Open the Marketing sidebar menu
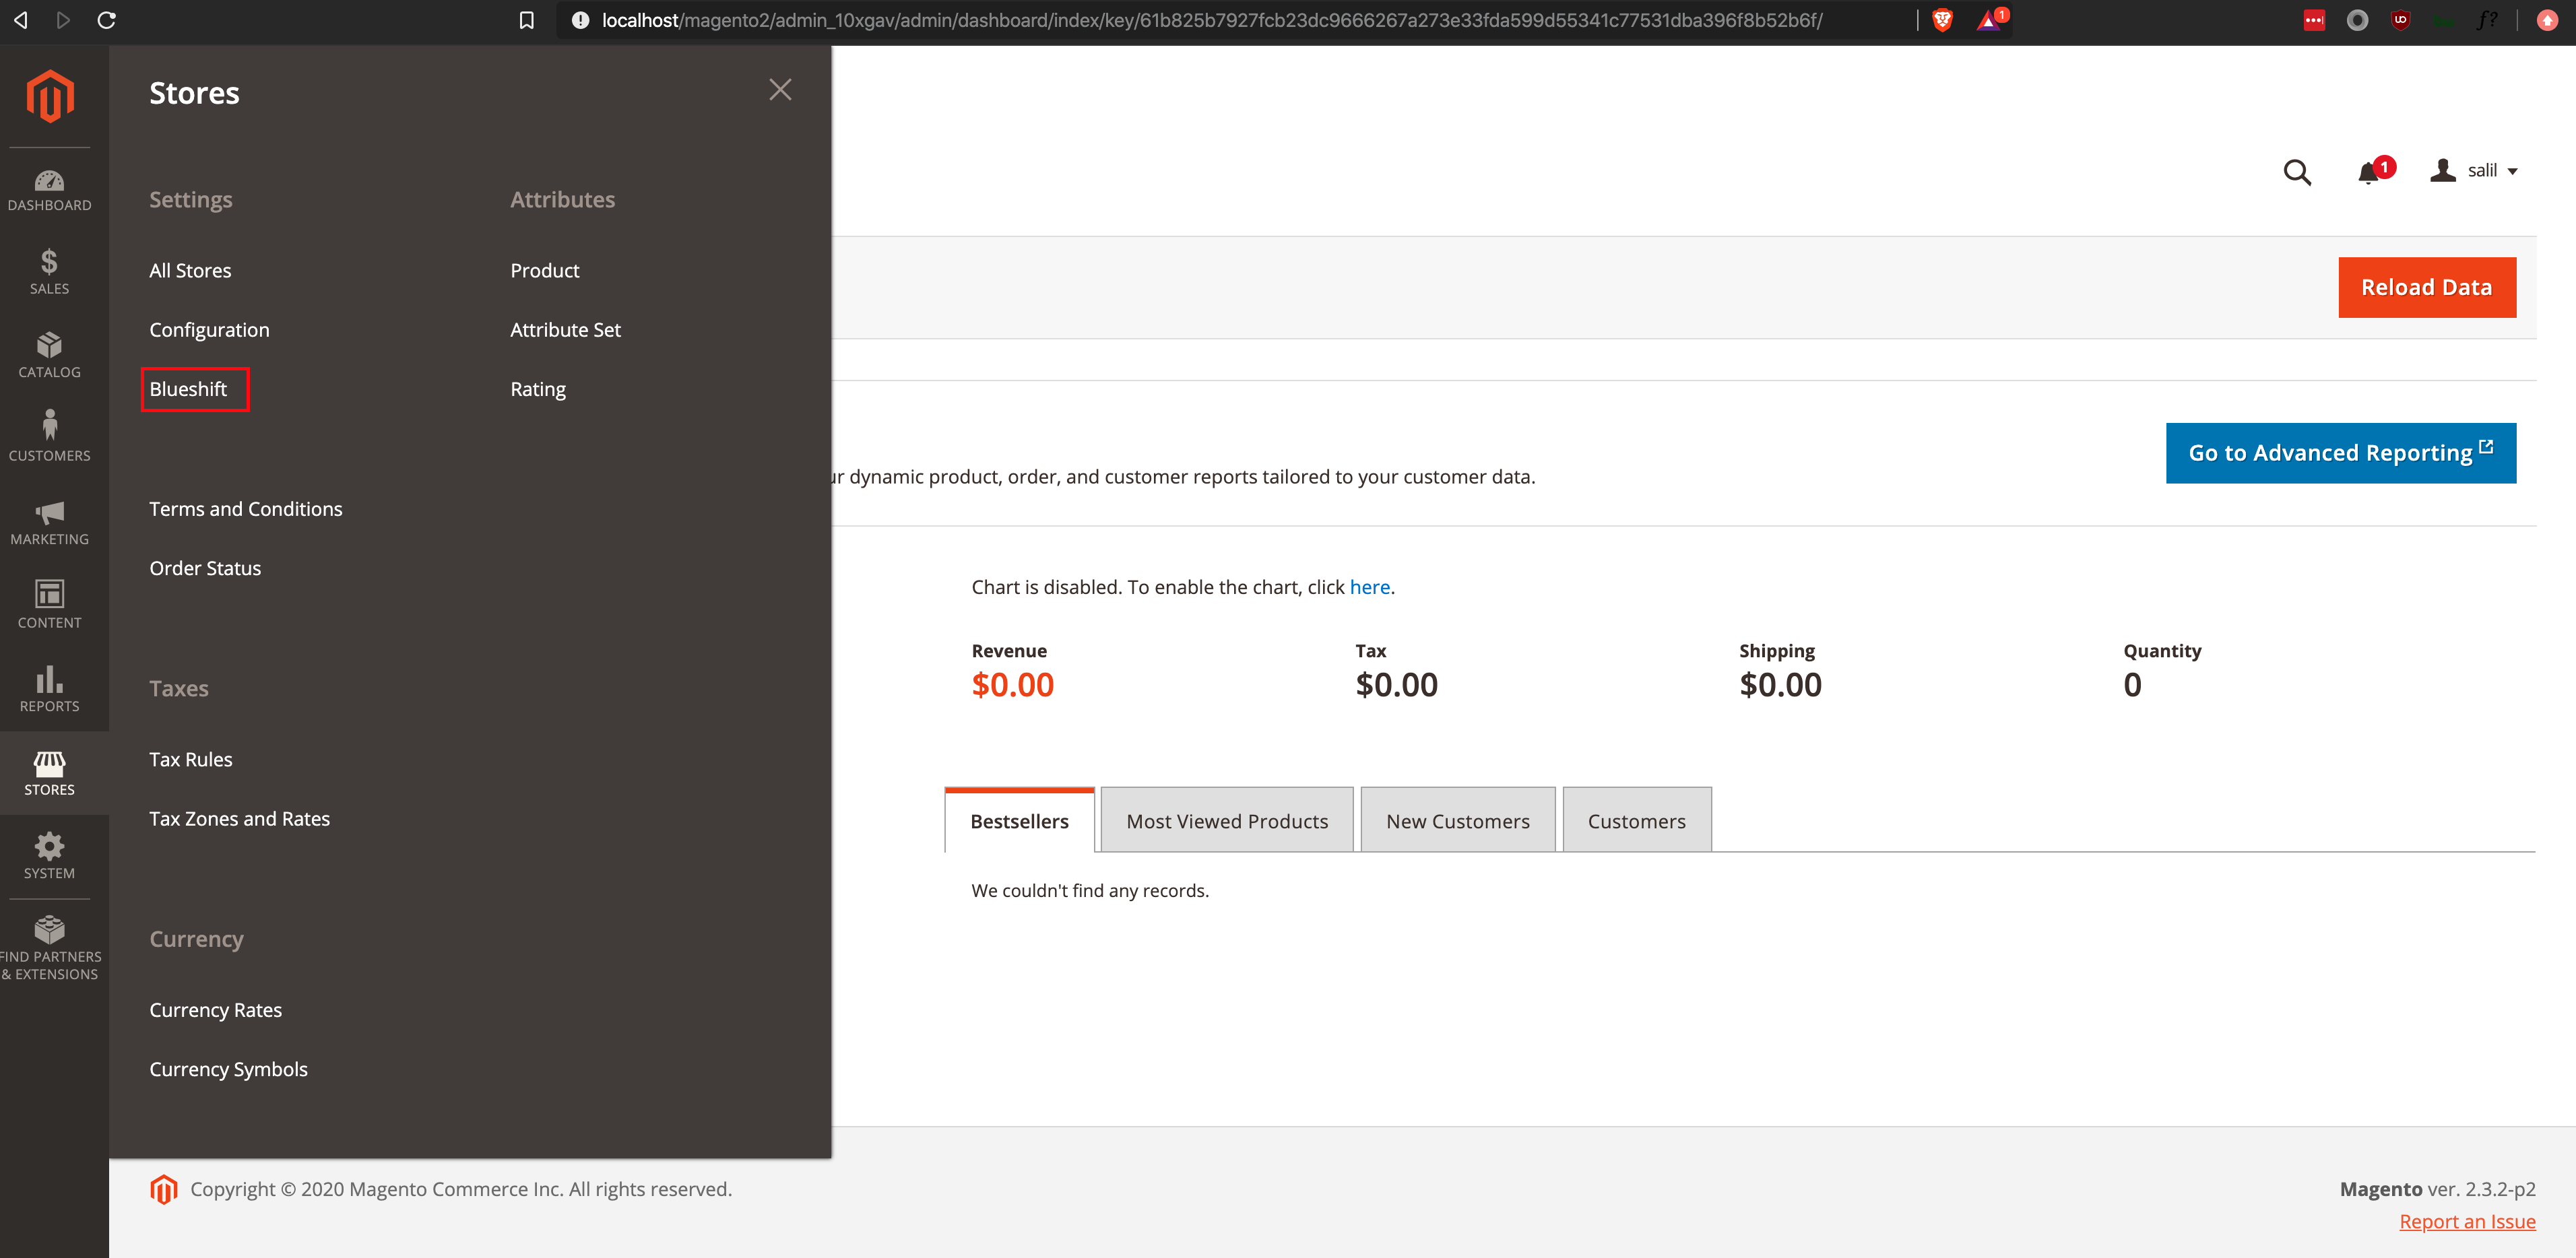Screen dimensions: 2576x1258 (x=50, y=523)
